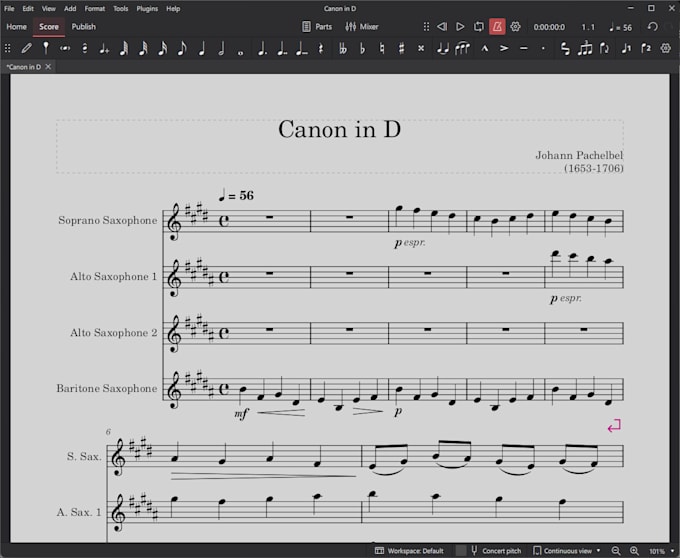
Task: Open the Plugins menu
Action: click(x=147, y=8)
